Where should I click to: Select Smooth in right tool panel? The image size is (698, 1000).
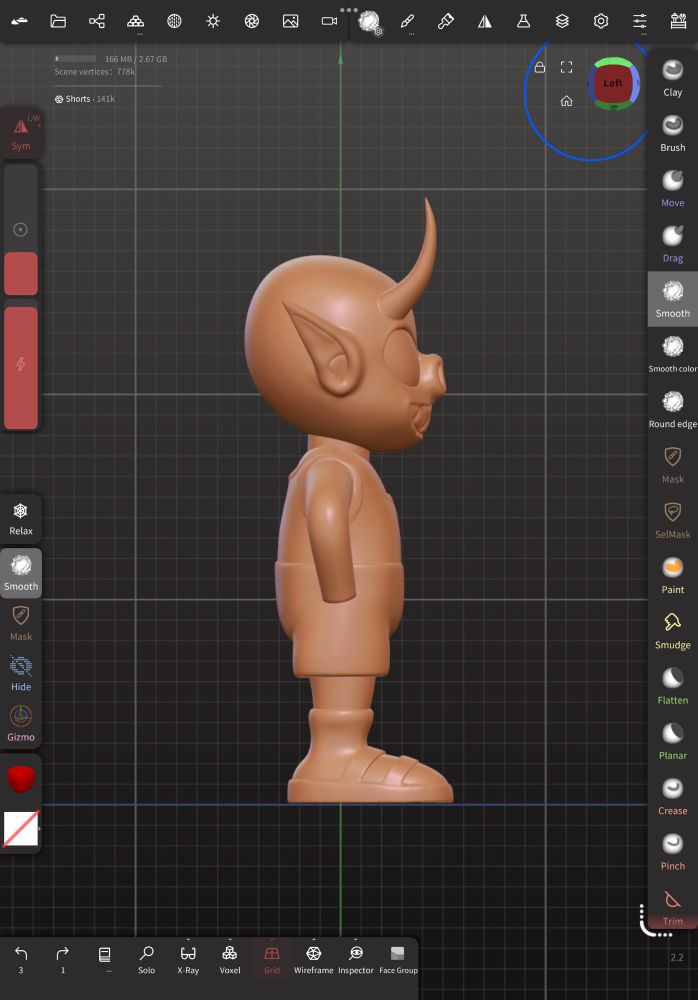tap(672, 299)
